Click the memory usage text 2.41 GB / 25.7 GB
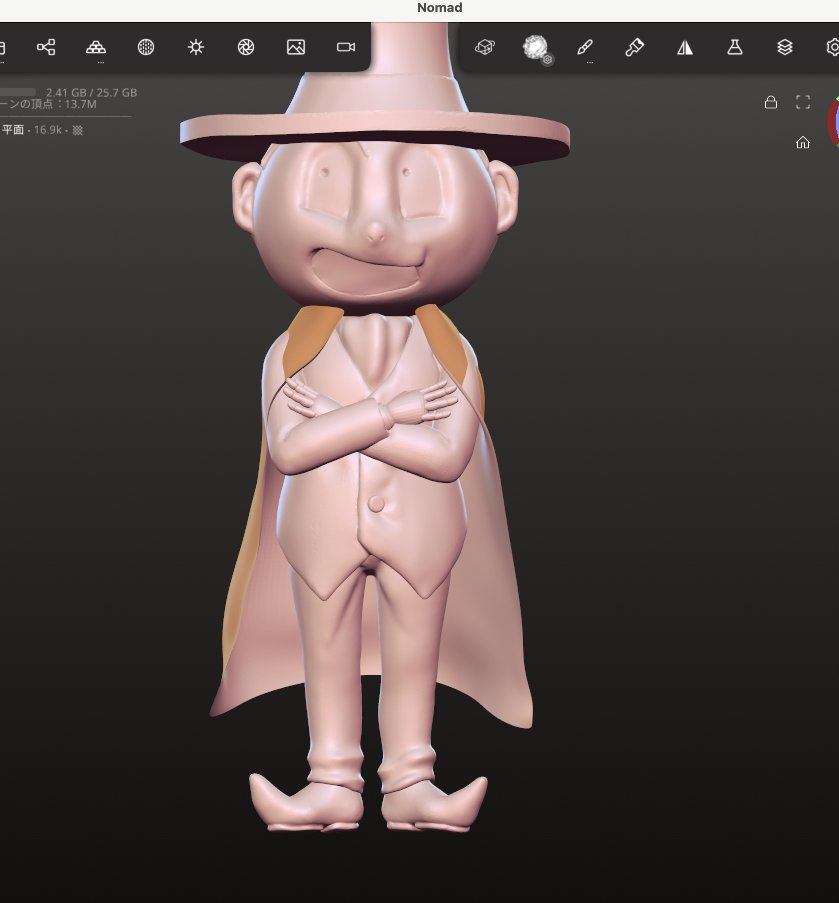The width and height of the screenshot is (839, 903). 92,92
